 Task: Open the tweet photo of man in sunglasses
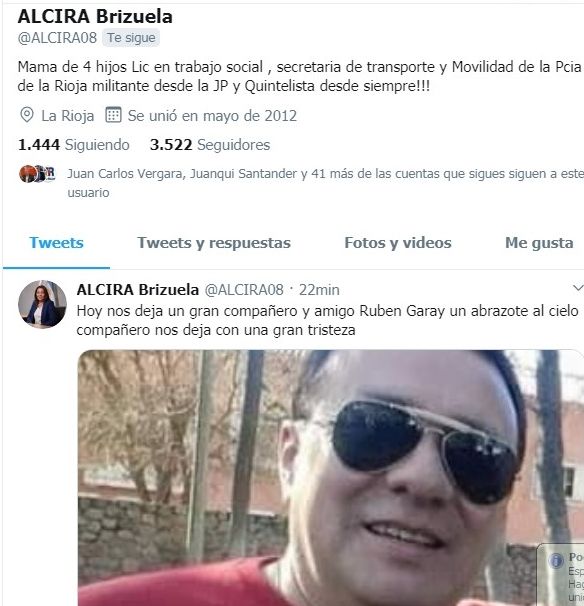331,478
